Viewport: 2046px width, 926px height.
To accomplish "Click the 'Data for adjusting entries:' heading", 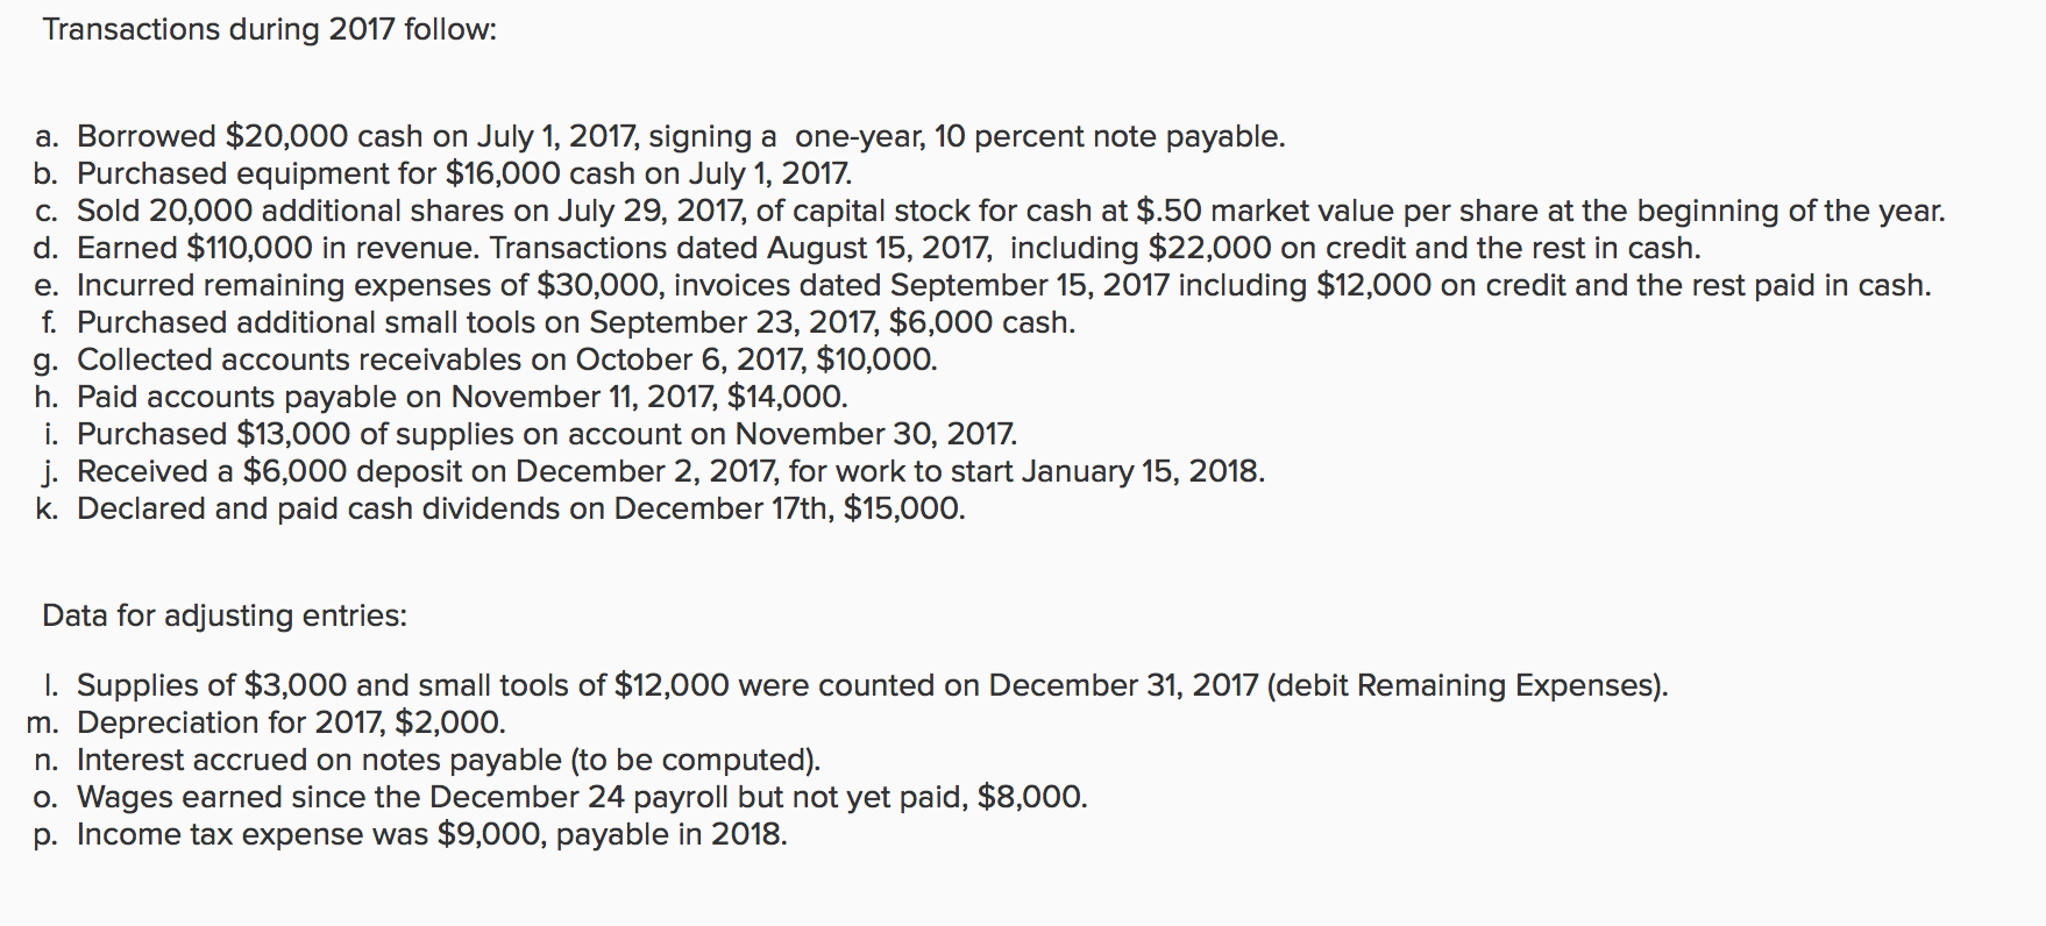I will (x=225, y=615).
